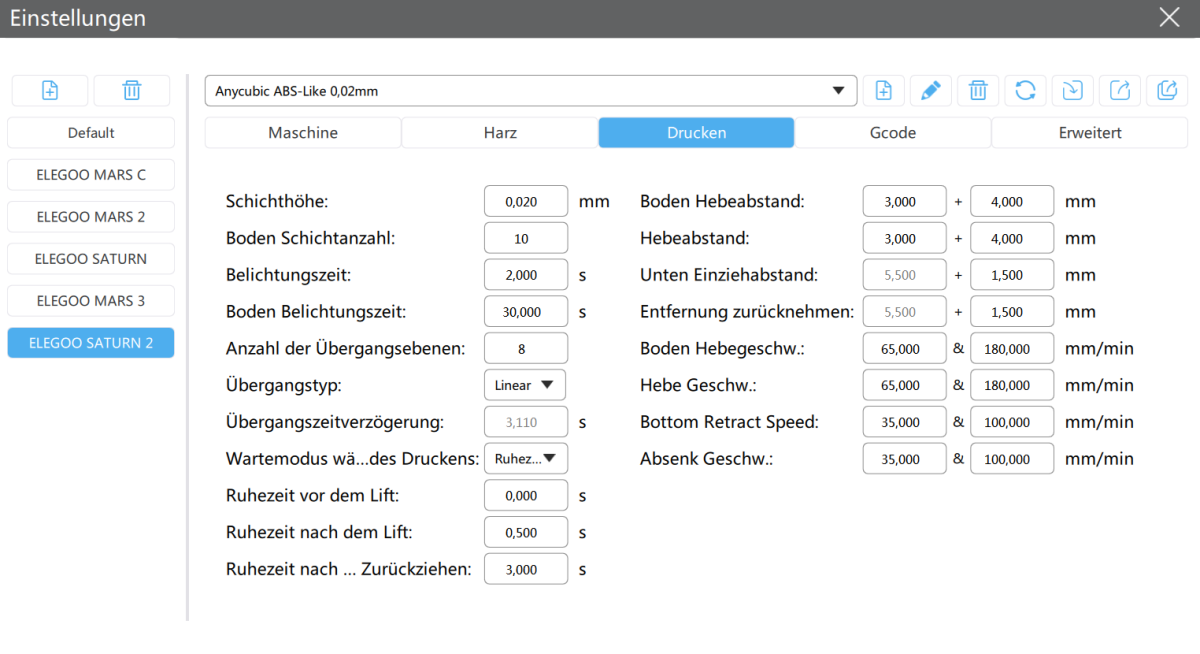Screen dimensions: 1200x654
Task: Open the Anycubic ABS-Like profile dropdown
Action: [531, 91]
